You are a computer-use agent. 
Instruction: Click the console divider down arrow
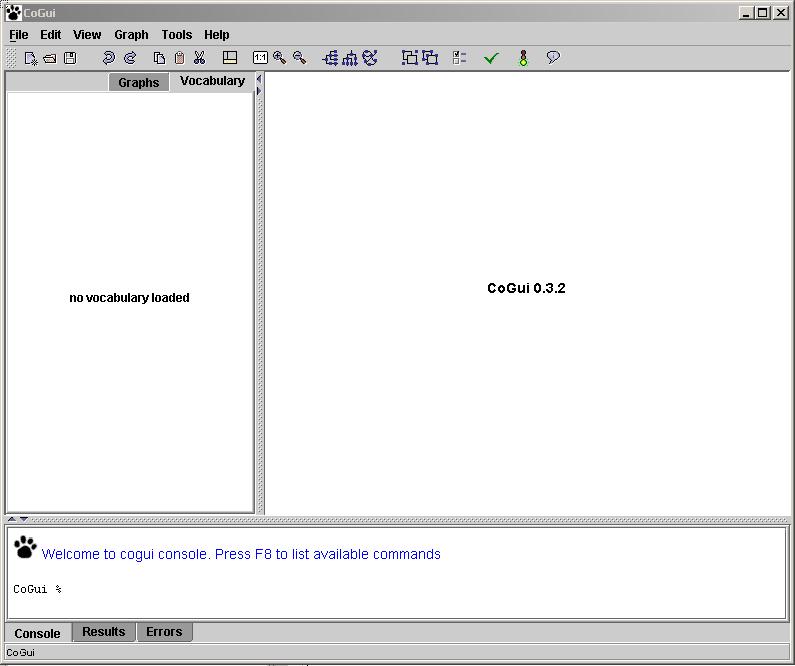[x=24, y=519]
